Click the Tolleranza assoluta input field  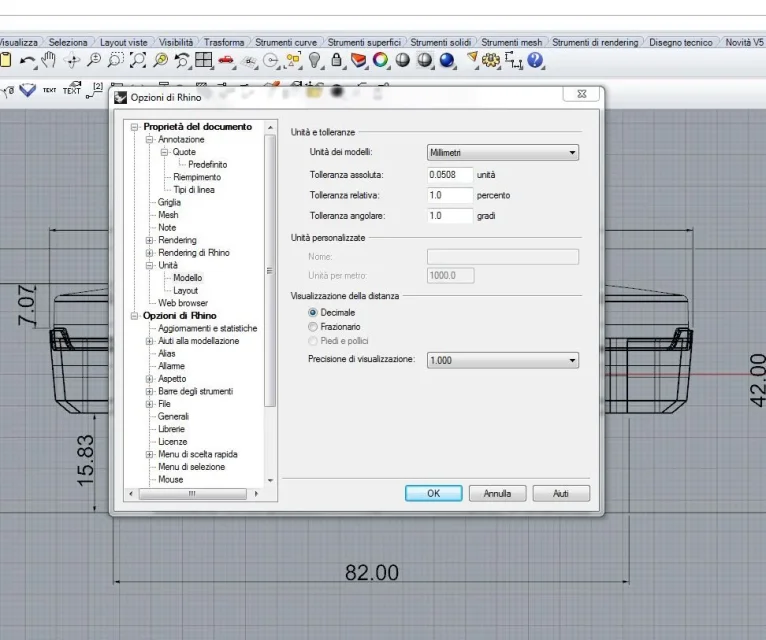click(x=449, y=174)
